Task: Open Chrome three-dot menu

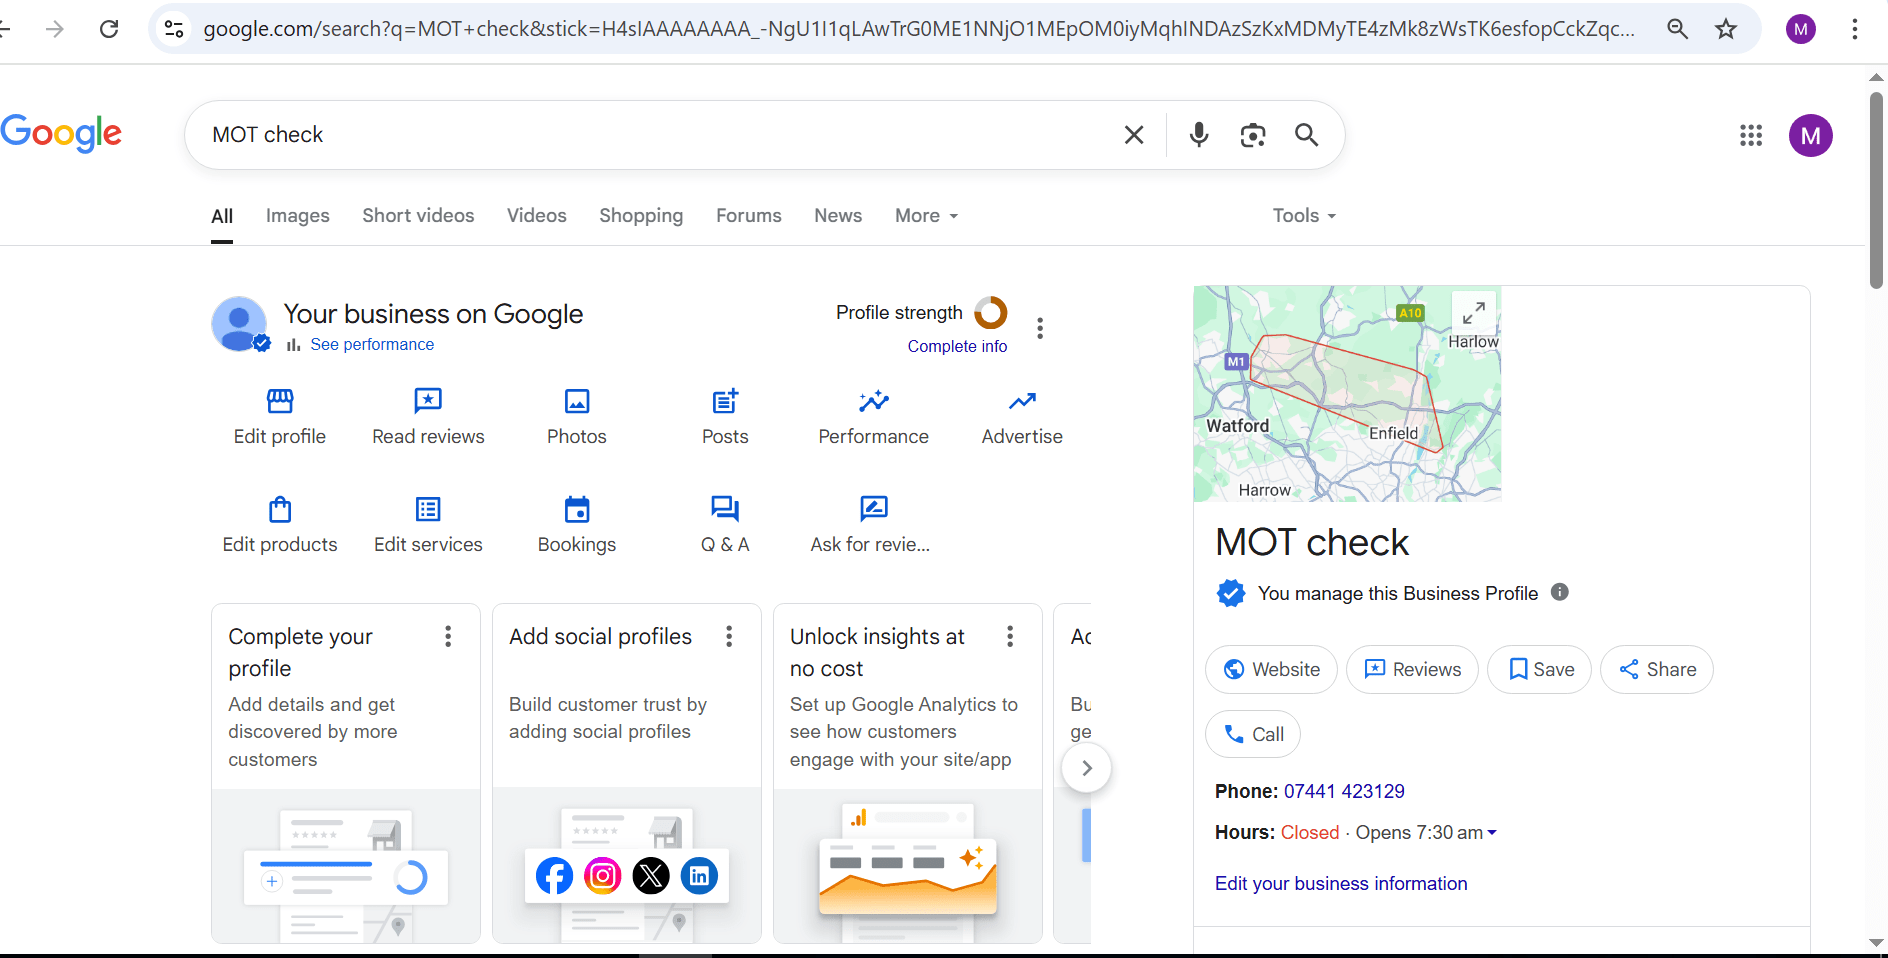Action: coord(1855,29)
